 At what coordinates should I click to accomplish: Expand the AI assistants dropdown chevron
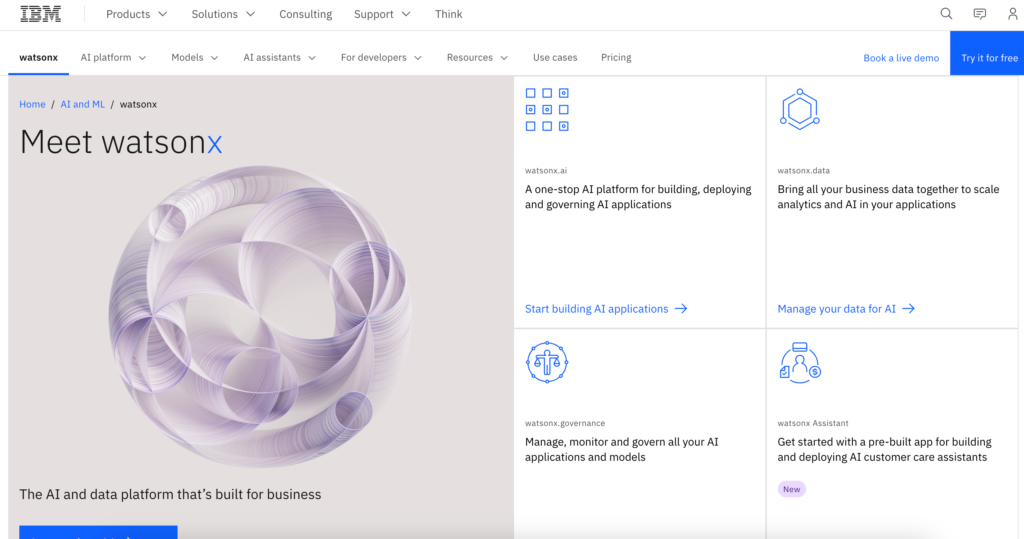tap(312, 57)
